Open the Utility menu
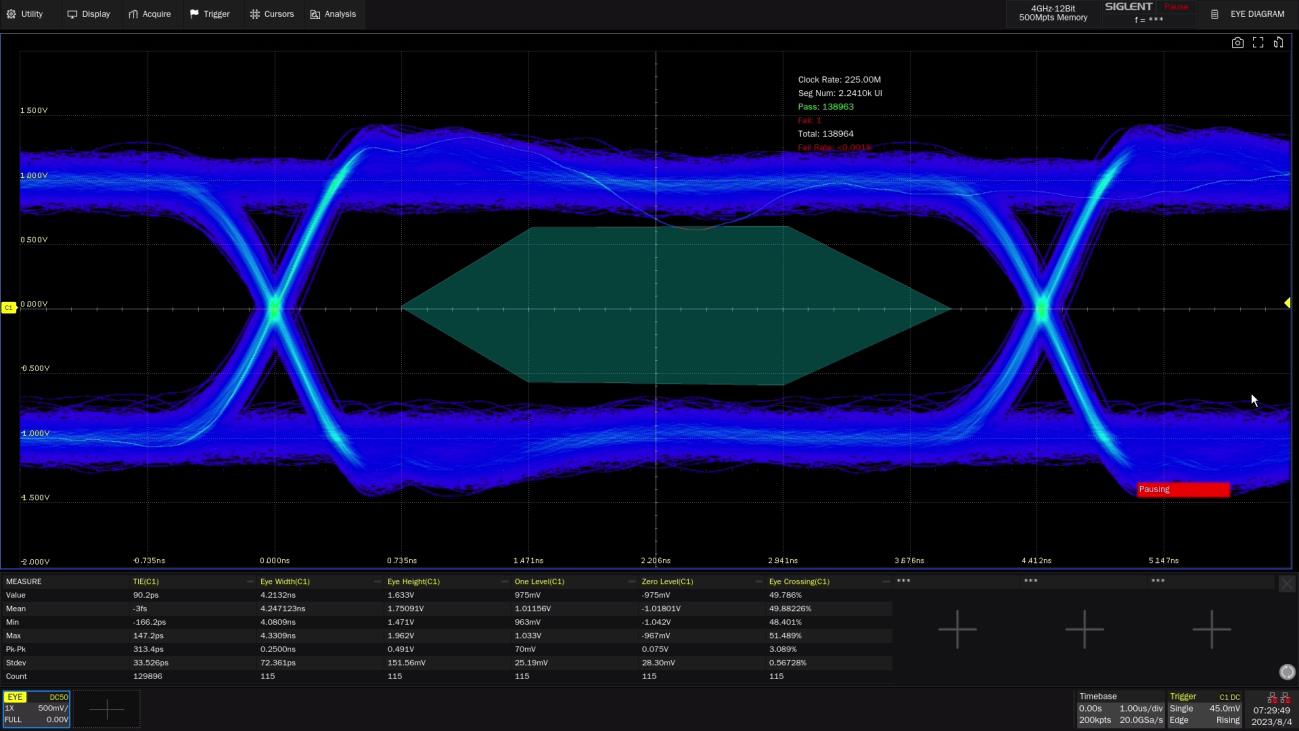Viewport: 1299px width, 731px height. pyautogui.click(x=26, y=14)
